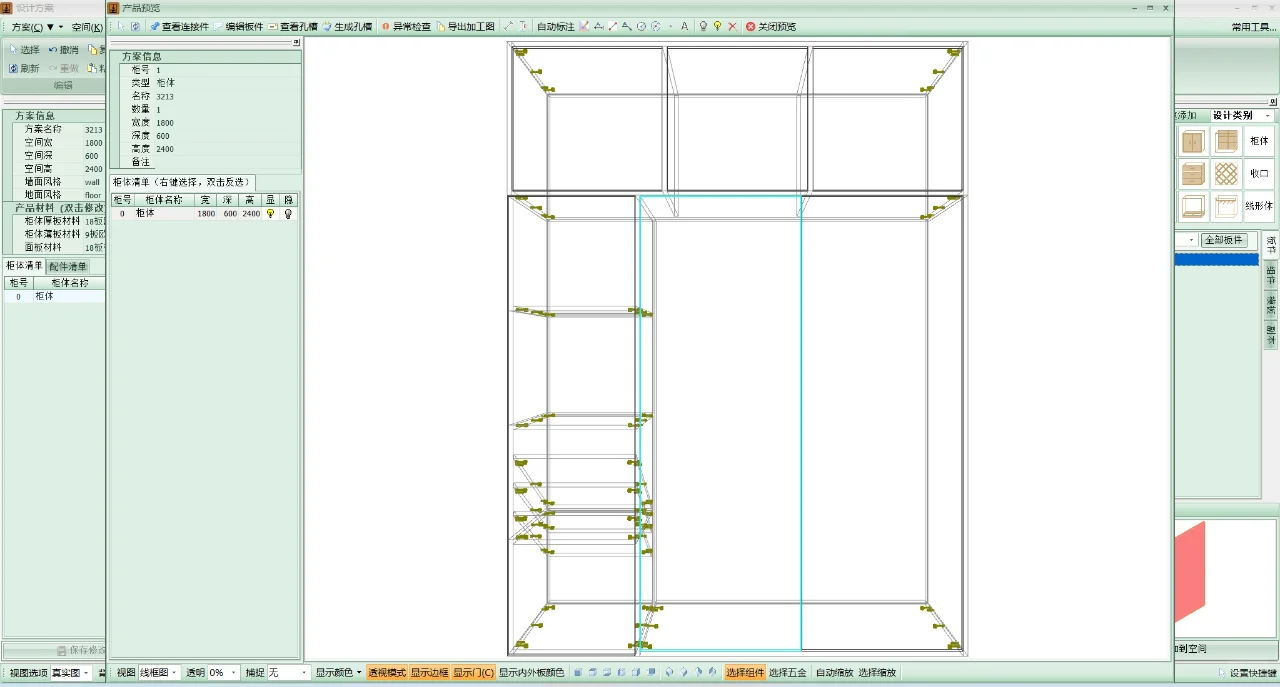The image size is (1280, 687).
Task: Open the 空间(K) menu
Action: coord(88,27)
